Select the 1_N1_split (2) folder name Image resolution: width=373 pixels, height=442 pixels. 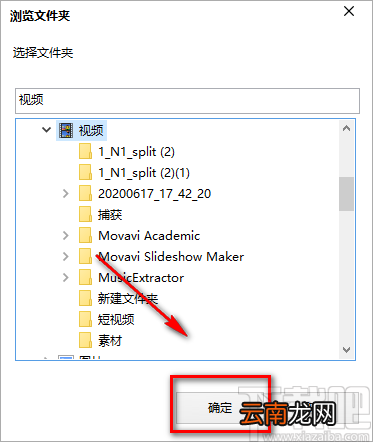click(136, 152)
